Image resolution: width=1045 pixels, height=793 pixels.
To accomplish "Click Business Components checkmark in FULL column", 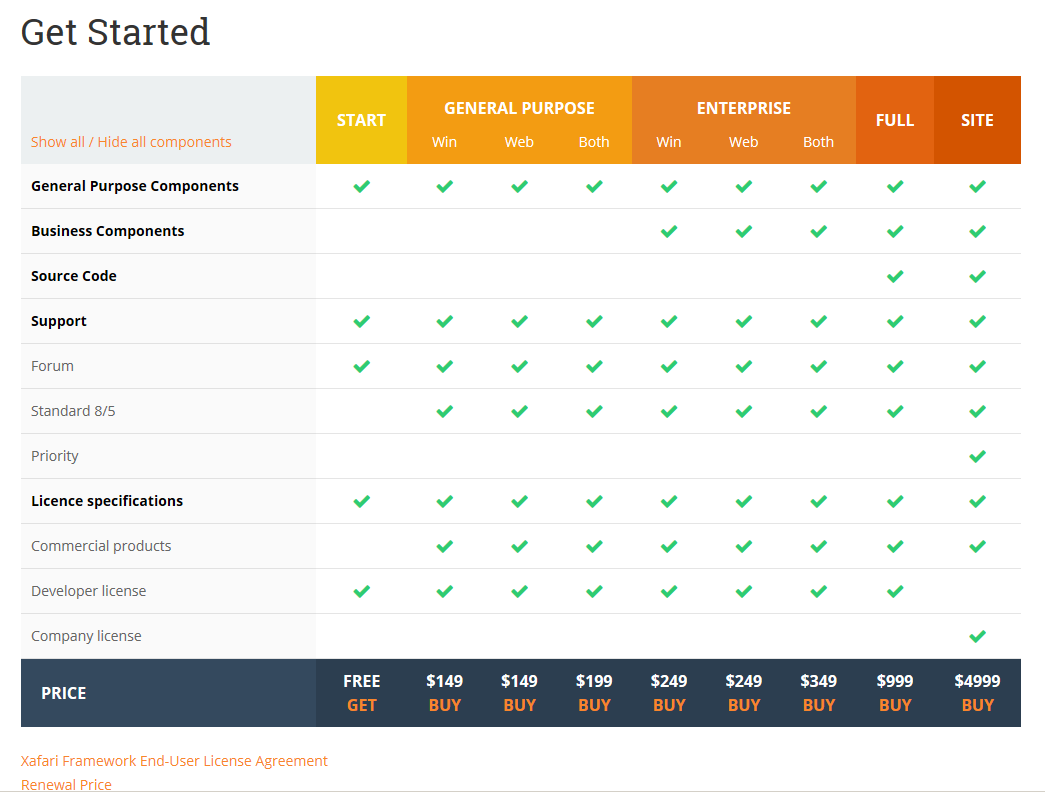I will 895,231.
